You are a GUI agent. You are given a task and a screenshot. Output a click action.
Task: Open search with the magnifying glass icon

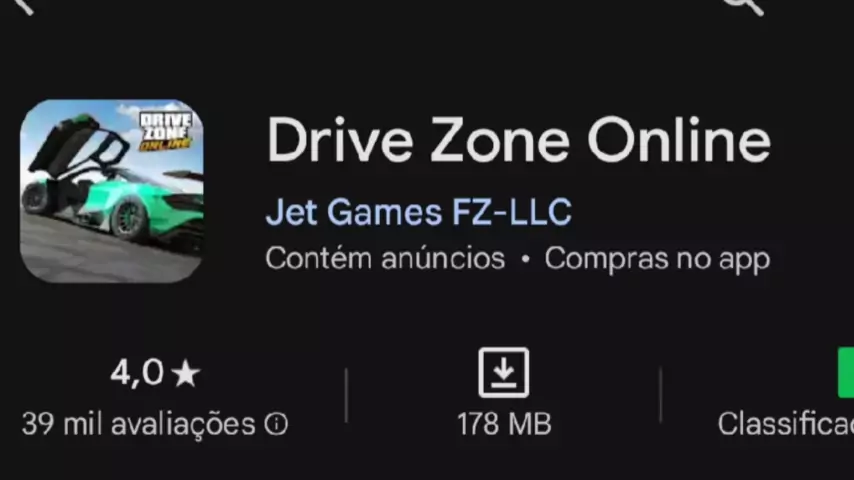point(743,5)
